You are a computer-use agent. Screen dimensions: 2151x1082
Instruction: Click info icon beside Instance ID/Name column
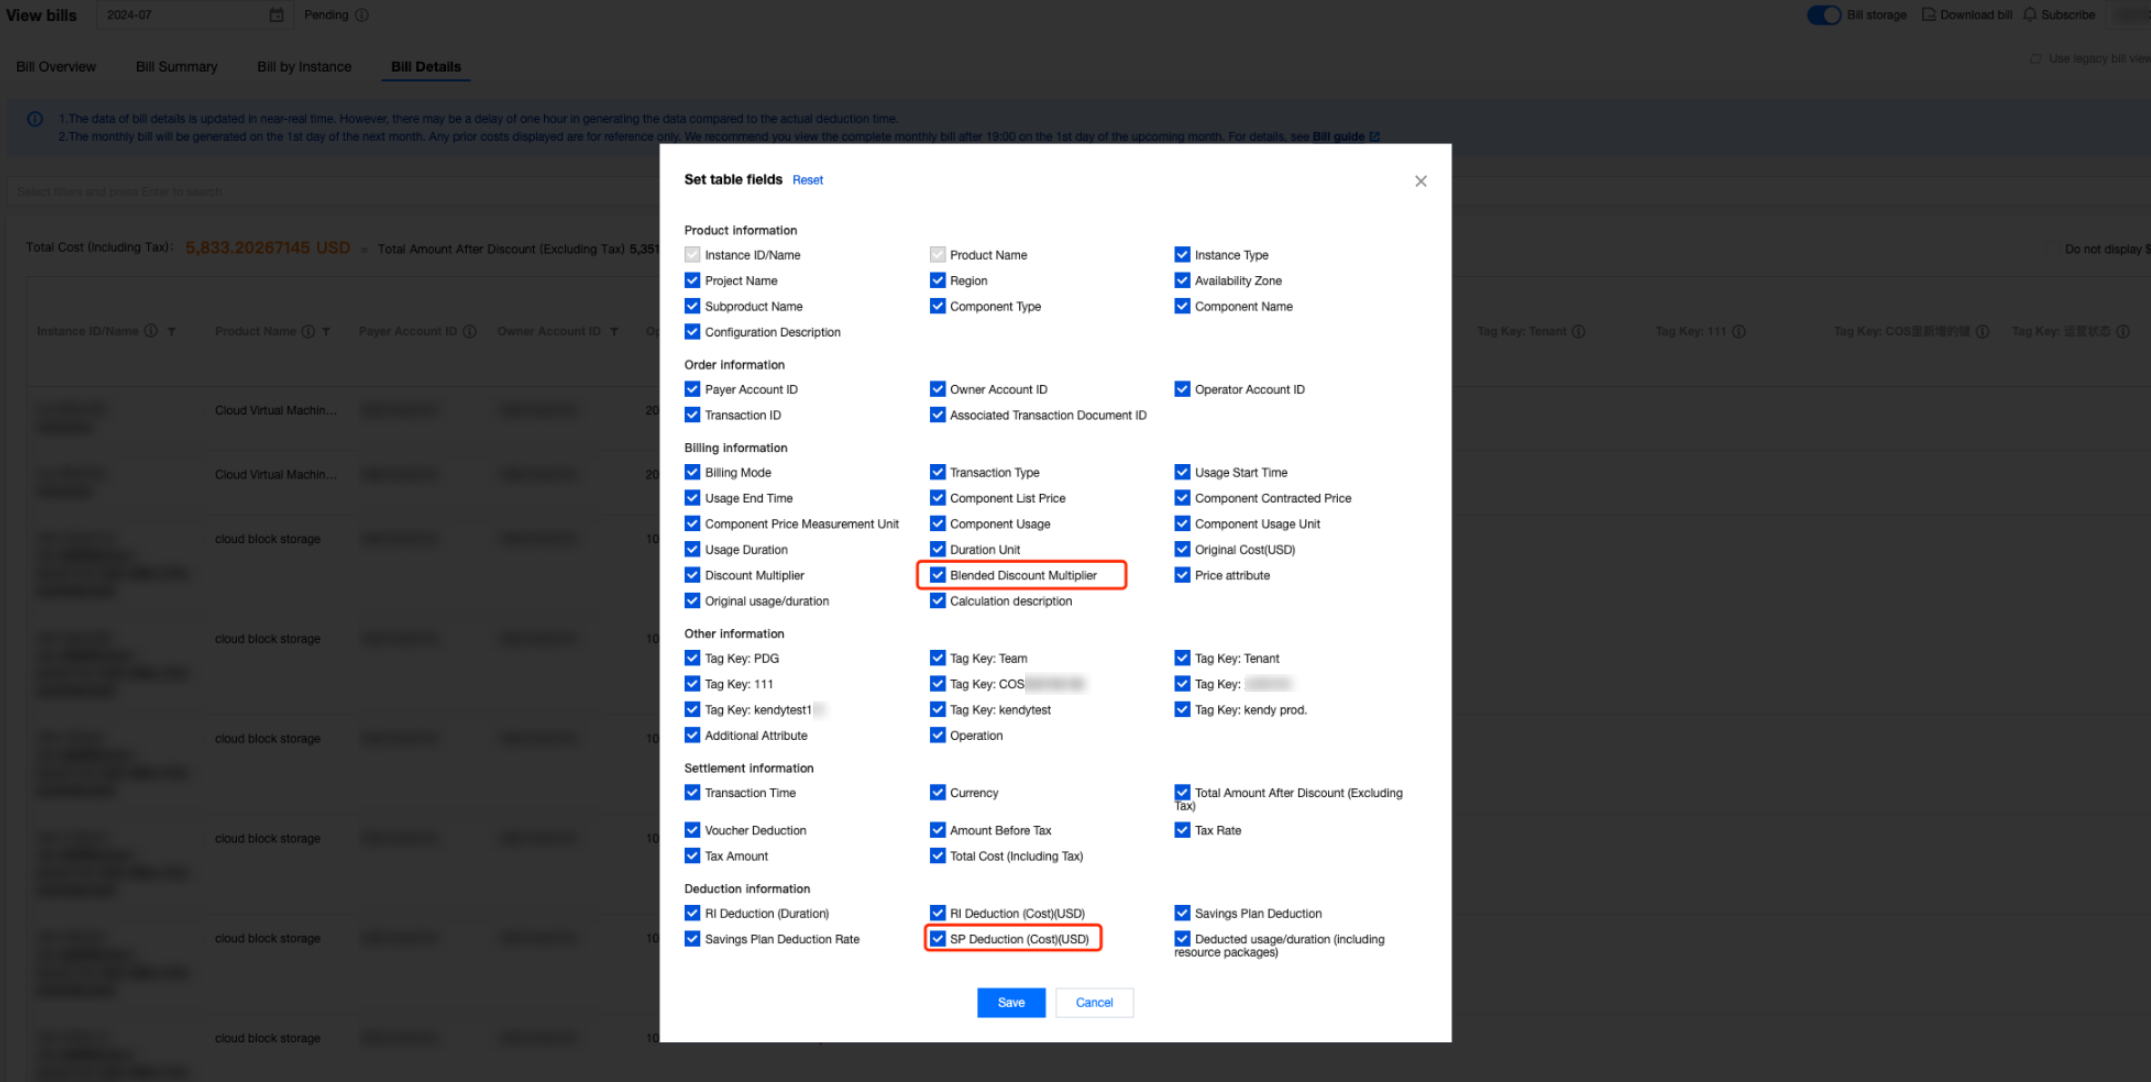151,331
